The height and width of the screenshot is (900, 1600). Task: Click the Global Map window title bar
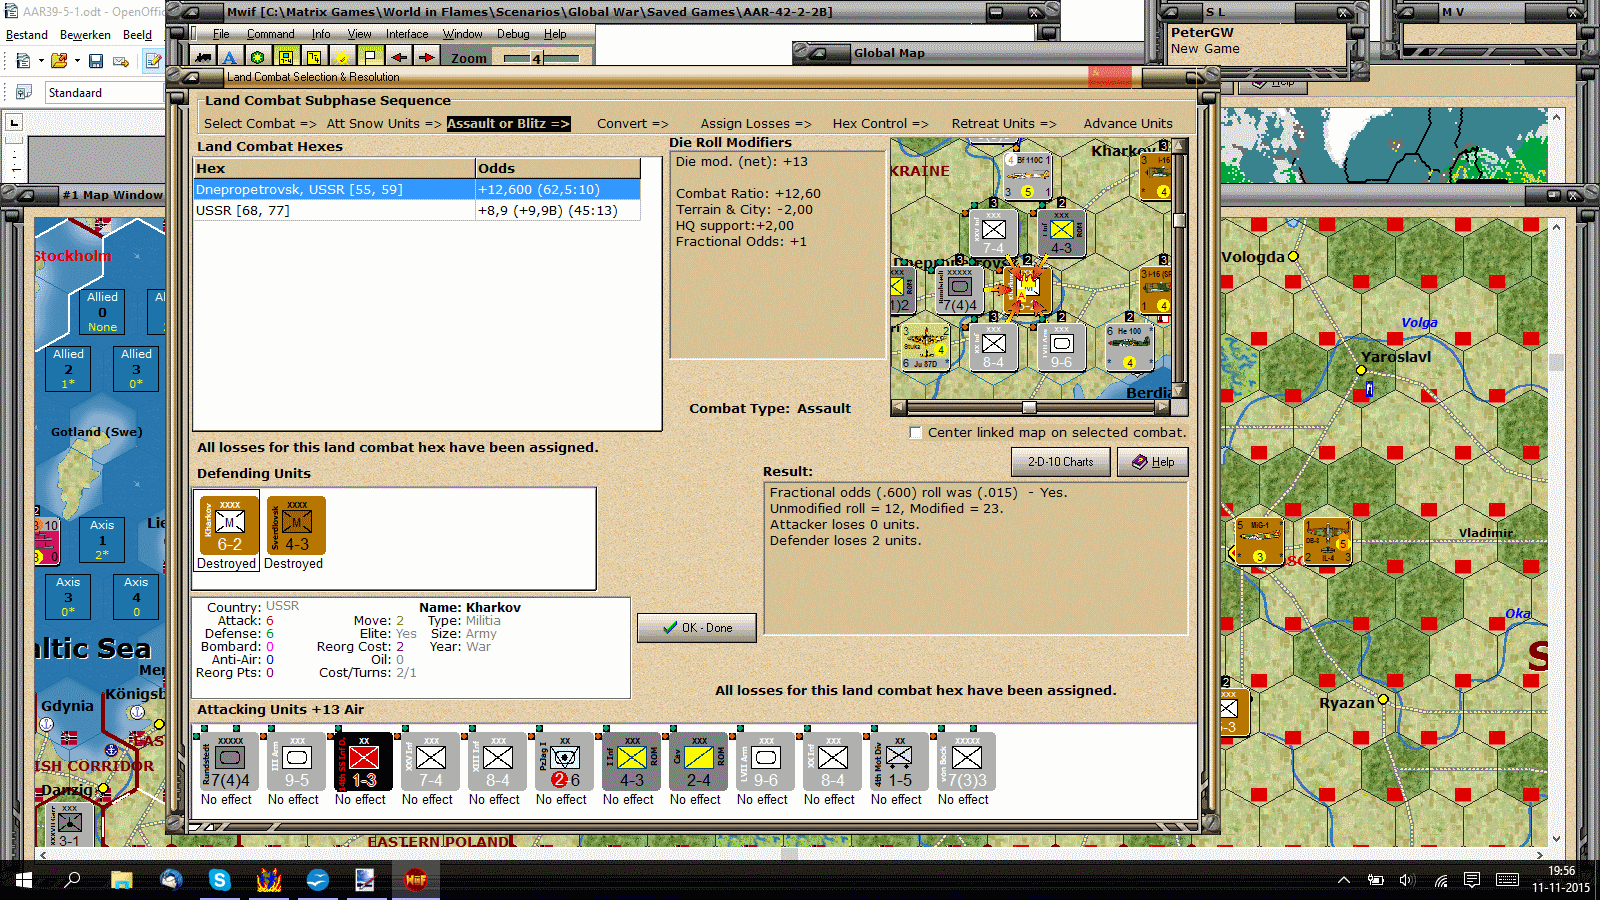968,53
